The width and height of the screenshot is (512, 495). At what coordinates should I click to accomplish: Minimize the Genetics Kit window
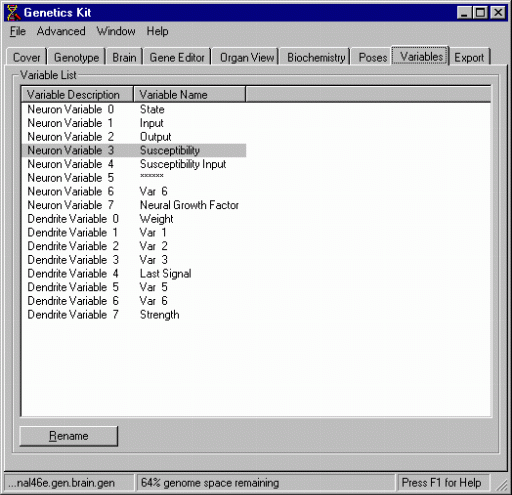pos(464,13)
